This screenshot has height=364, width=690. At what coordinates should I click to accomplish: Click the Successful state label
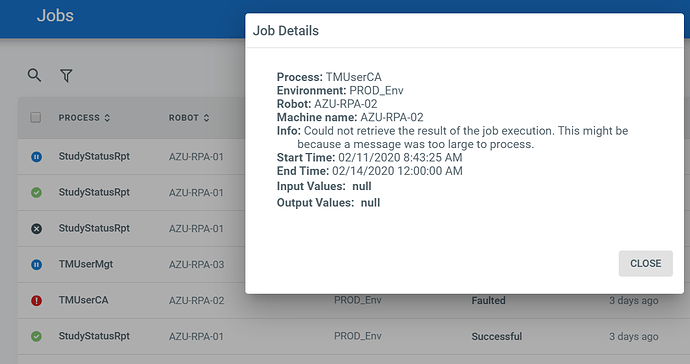coord(497,336)
